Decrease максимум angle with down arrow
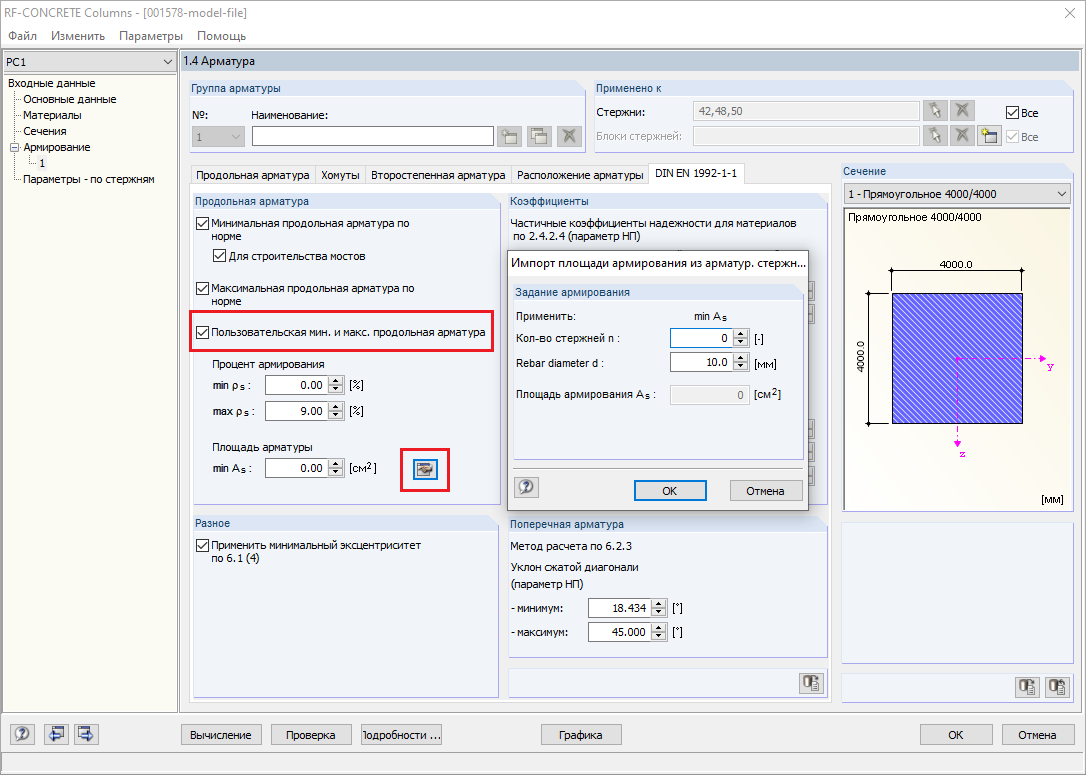The image size is (1086, 775). [659, 636]
